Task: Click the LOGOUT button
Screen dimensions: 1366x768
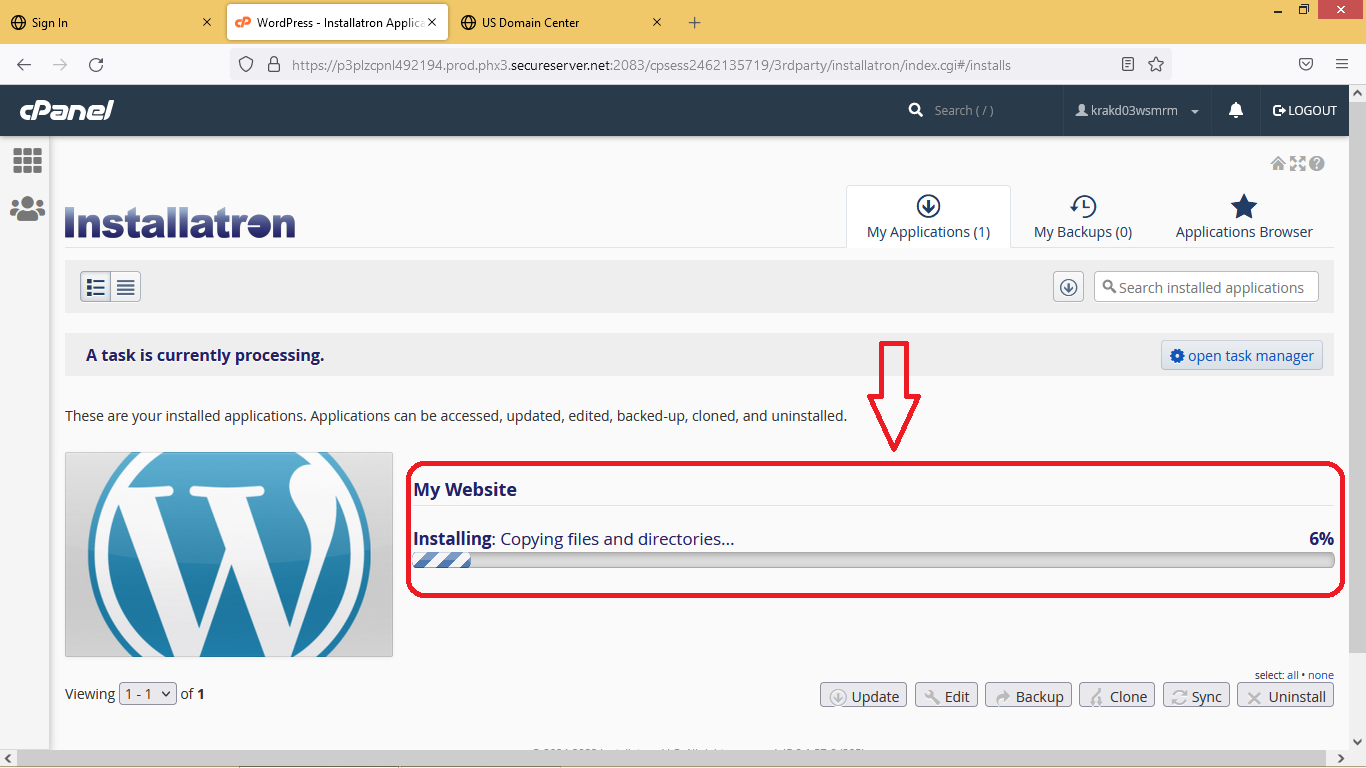Action: 1305,110
